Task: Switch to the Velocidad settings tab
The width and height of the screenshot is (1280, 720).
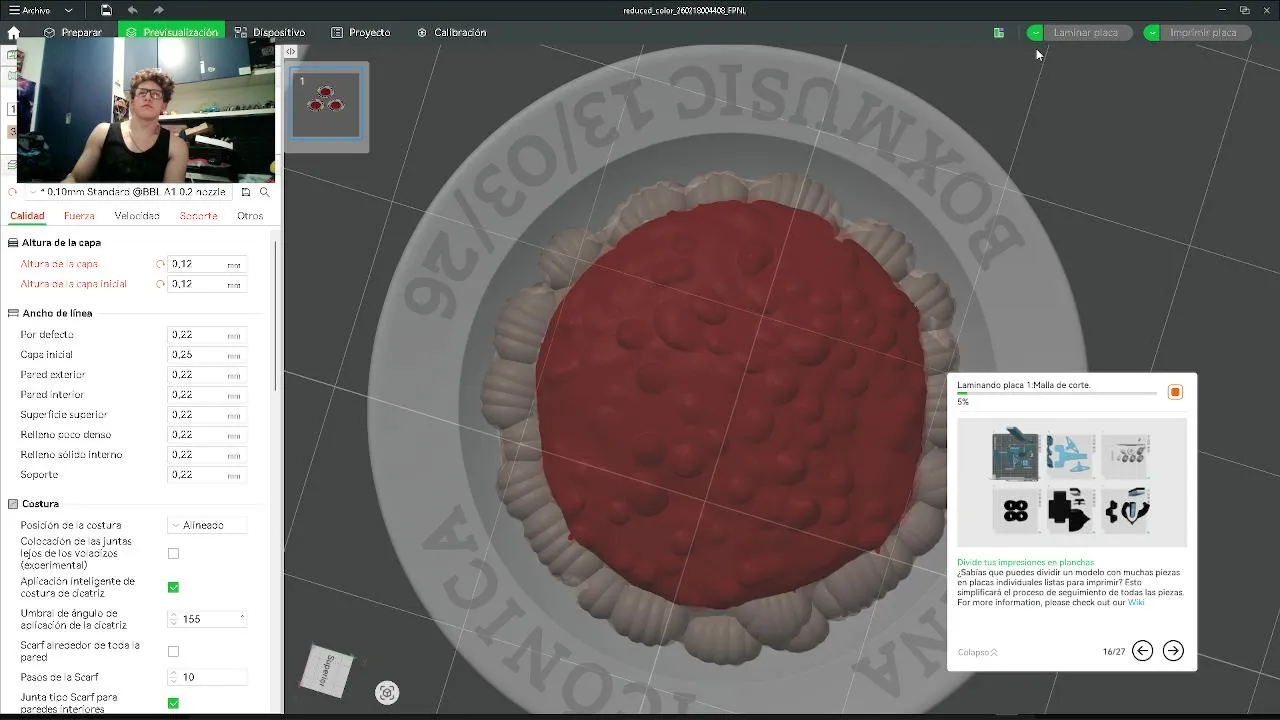Action: (x=137, y=216)
